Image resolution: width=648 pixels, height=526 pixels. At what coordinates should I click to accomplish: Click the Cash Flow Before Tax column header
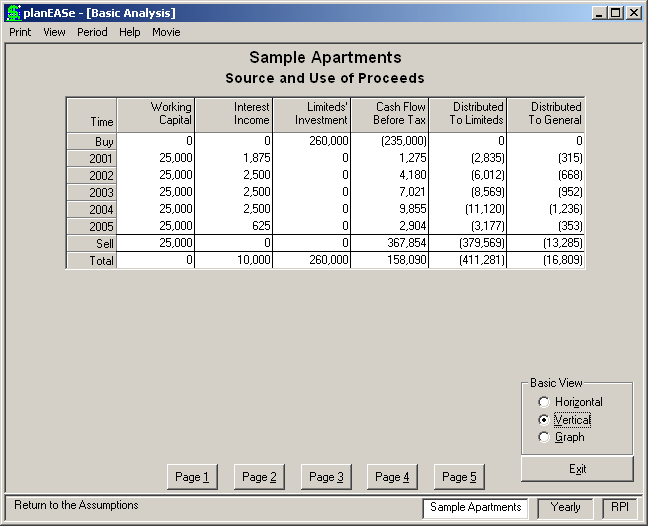(390, 115)
